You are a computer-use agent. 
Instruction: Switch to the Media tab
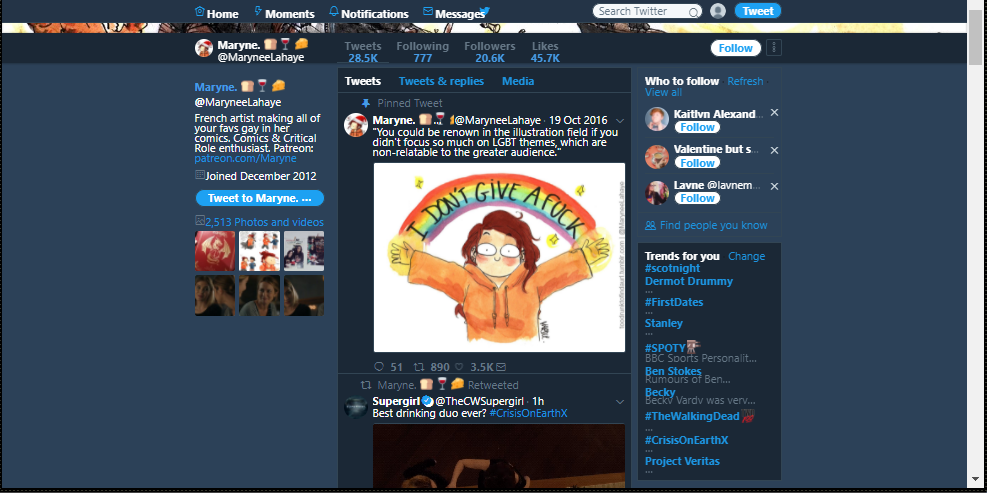coord(518,81)
